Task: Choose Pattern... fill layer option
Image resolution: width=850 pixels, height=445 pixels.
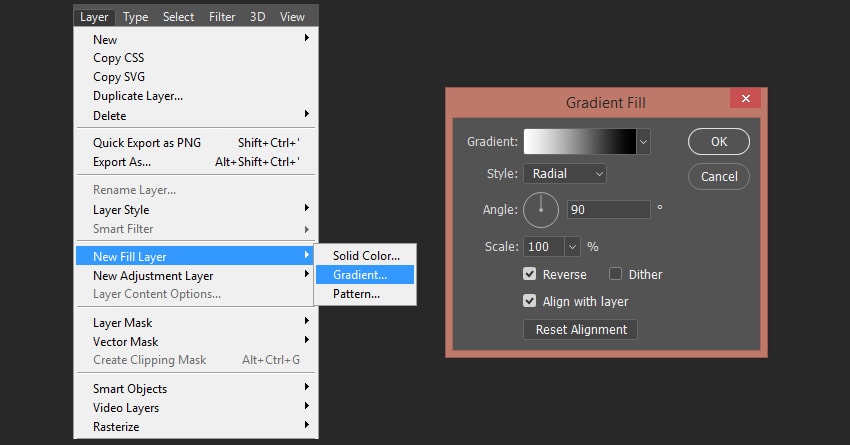Action: (356, 294)
